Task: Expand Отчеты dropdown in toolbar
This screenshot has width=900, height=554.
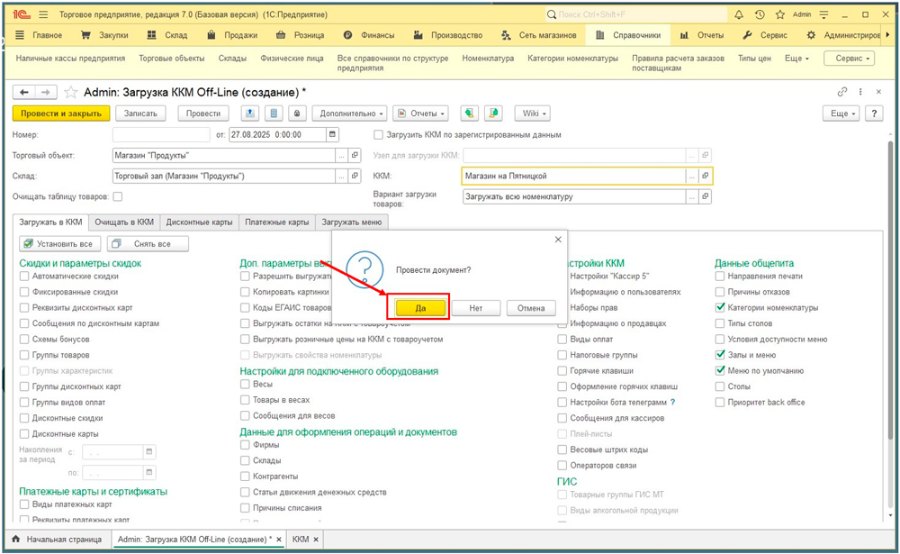Action: (x=420, y=114)
